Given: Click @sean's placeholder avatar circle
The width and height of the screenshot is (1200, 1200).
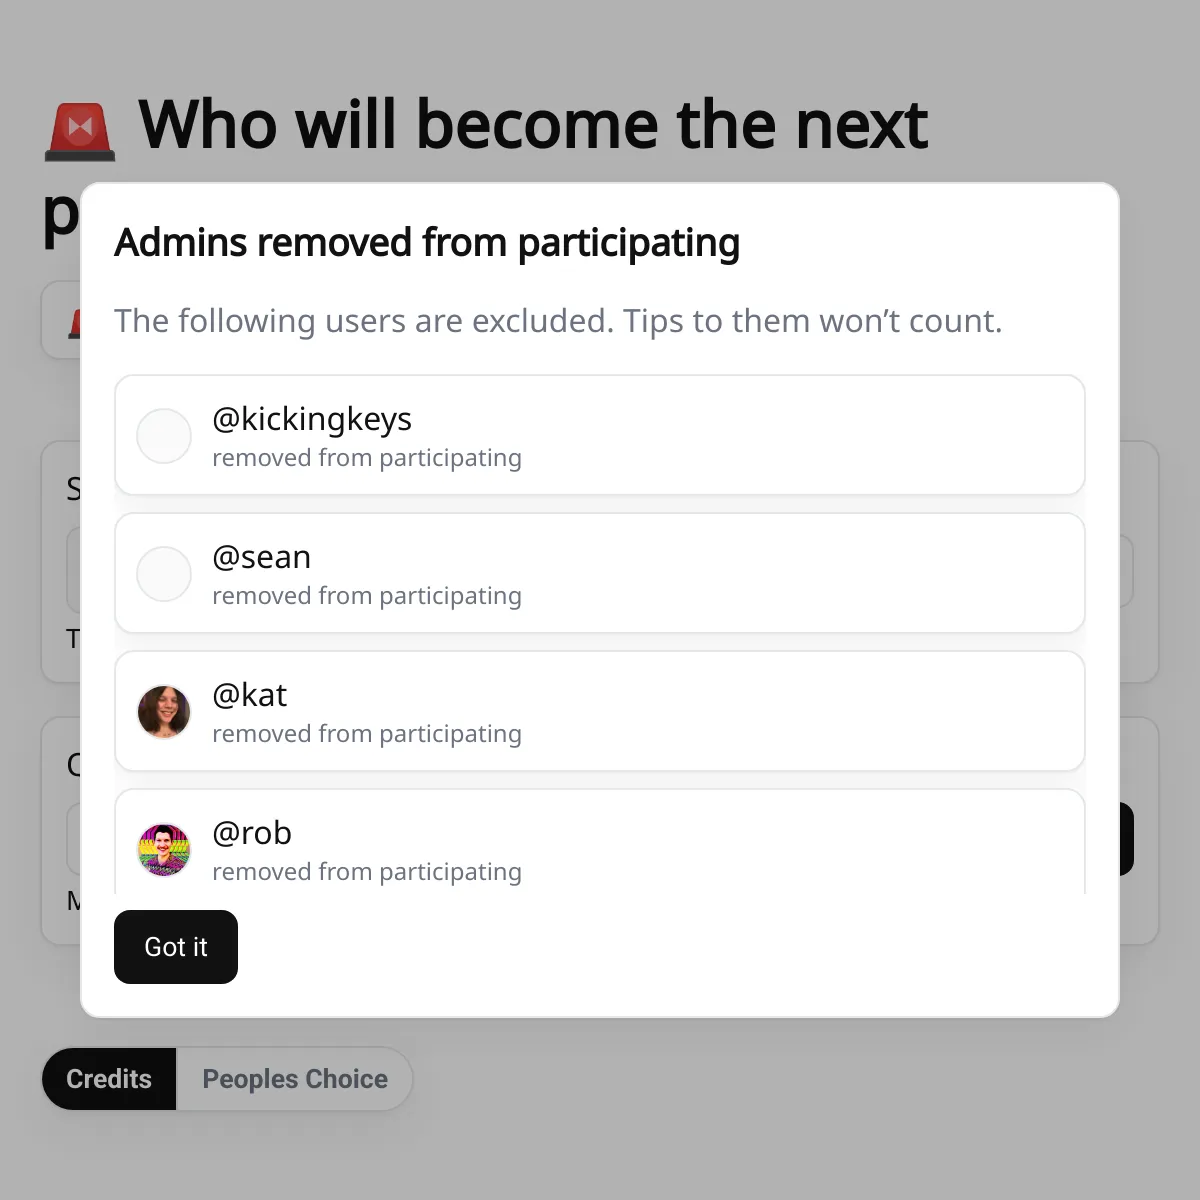Looking at the screenshot, I should click(x=164, y=573).
